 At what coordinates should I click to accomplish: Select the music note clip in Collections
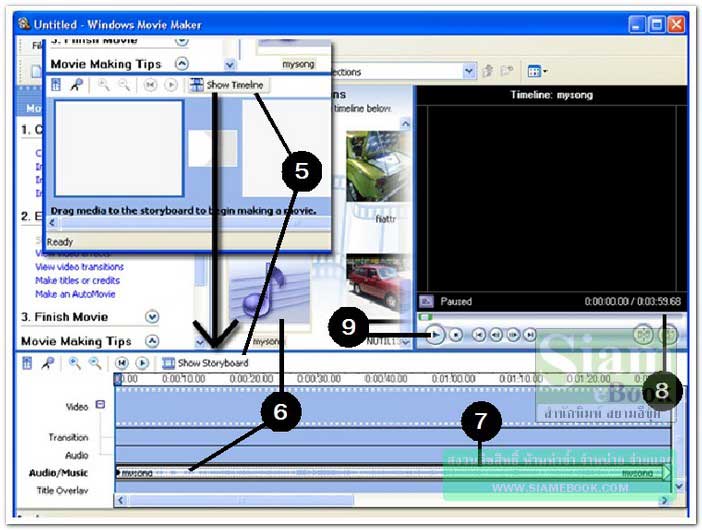(x=269, y=293)
